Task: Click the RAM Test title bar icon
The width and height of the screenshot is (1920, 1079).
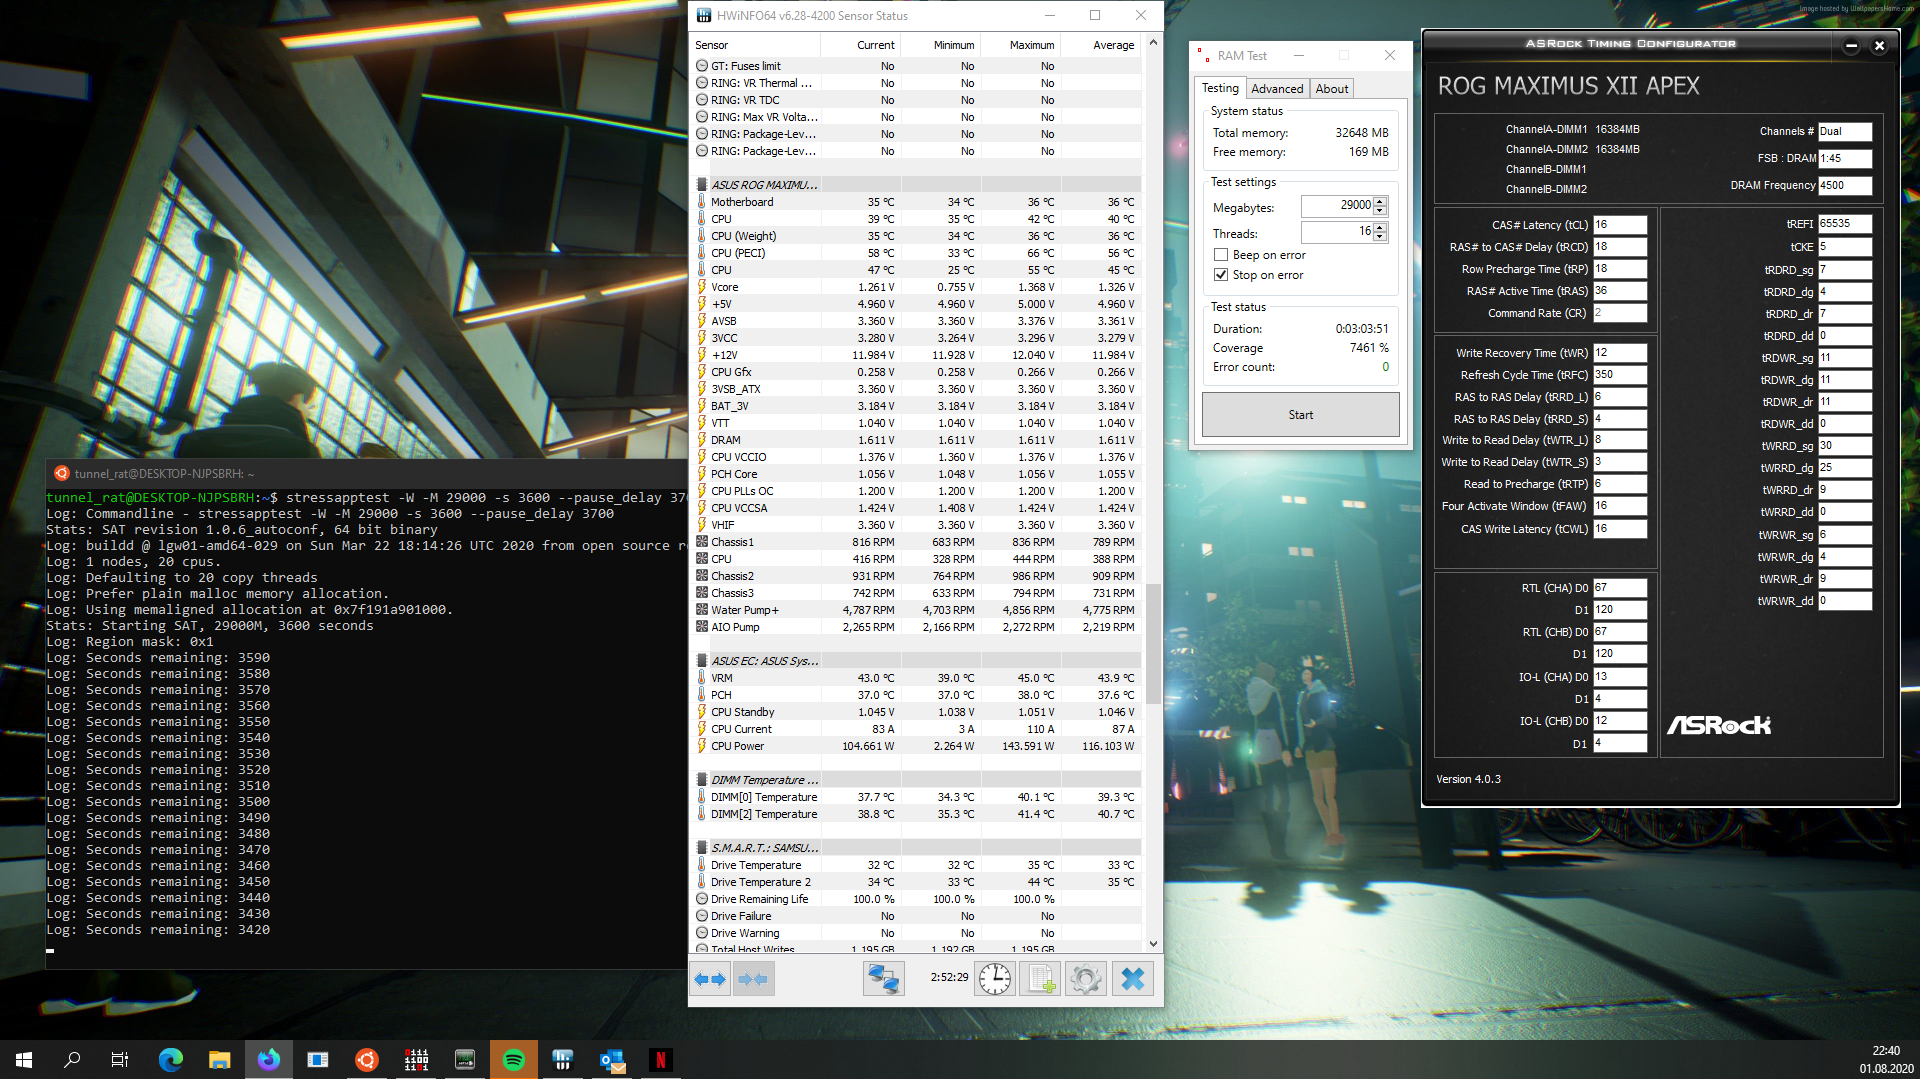Action: (1204, 55)
